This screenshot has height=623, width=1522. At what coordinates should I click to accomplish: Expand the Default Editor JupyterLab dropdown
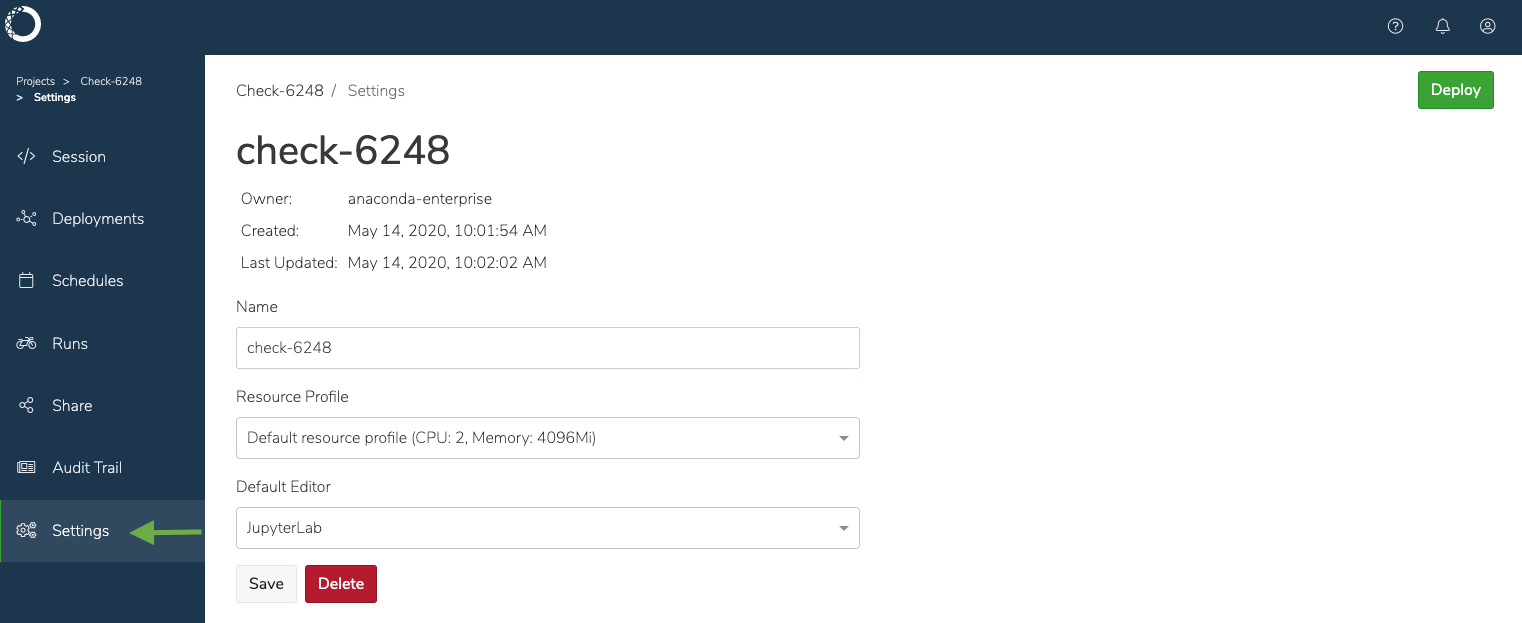(548, 528)
